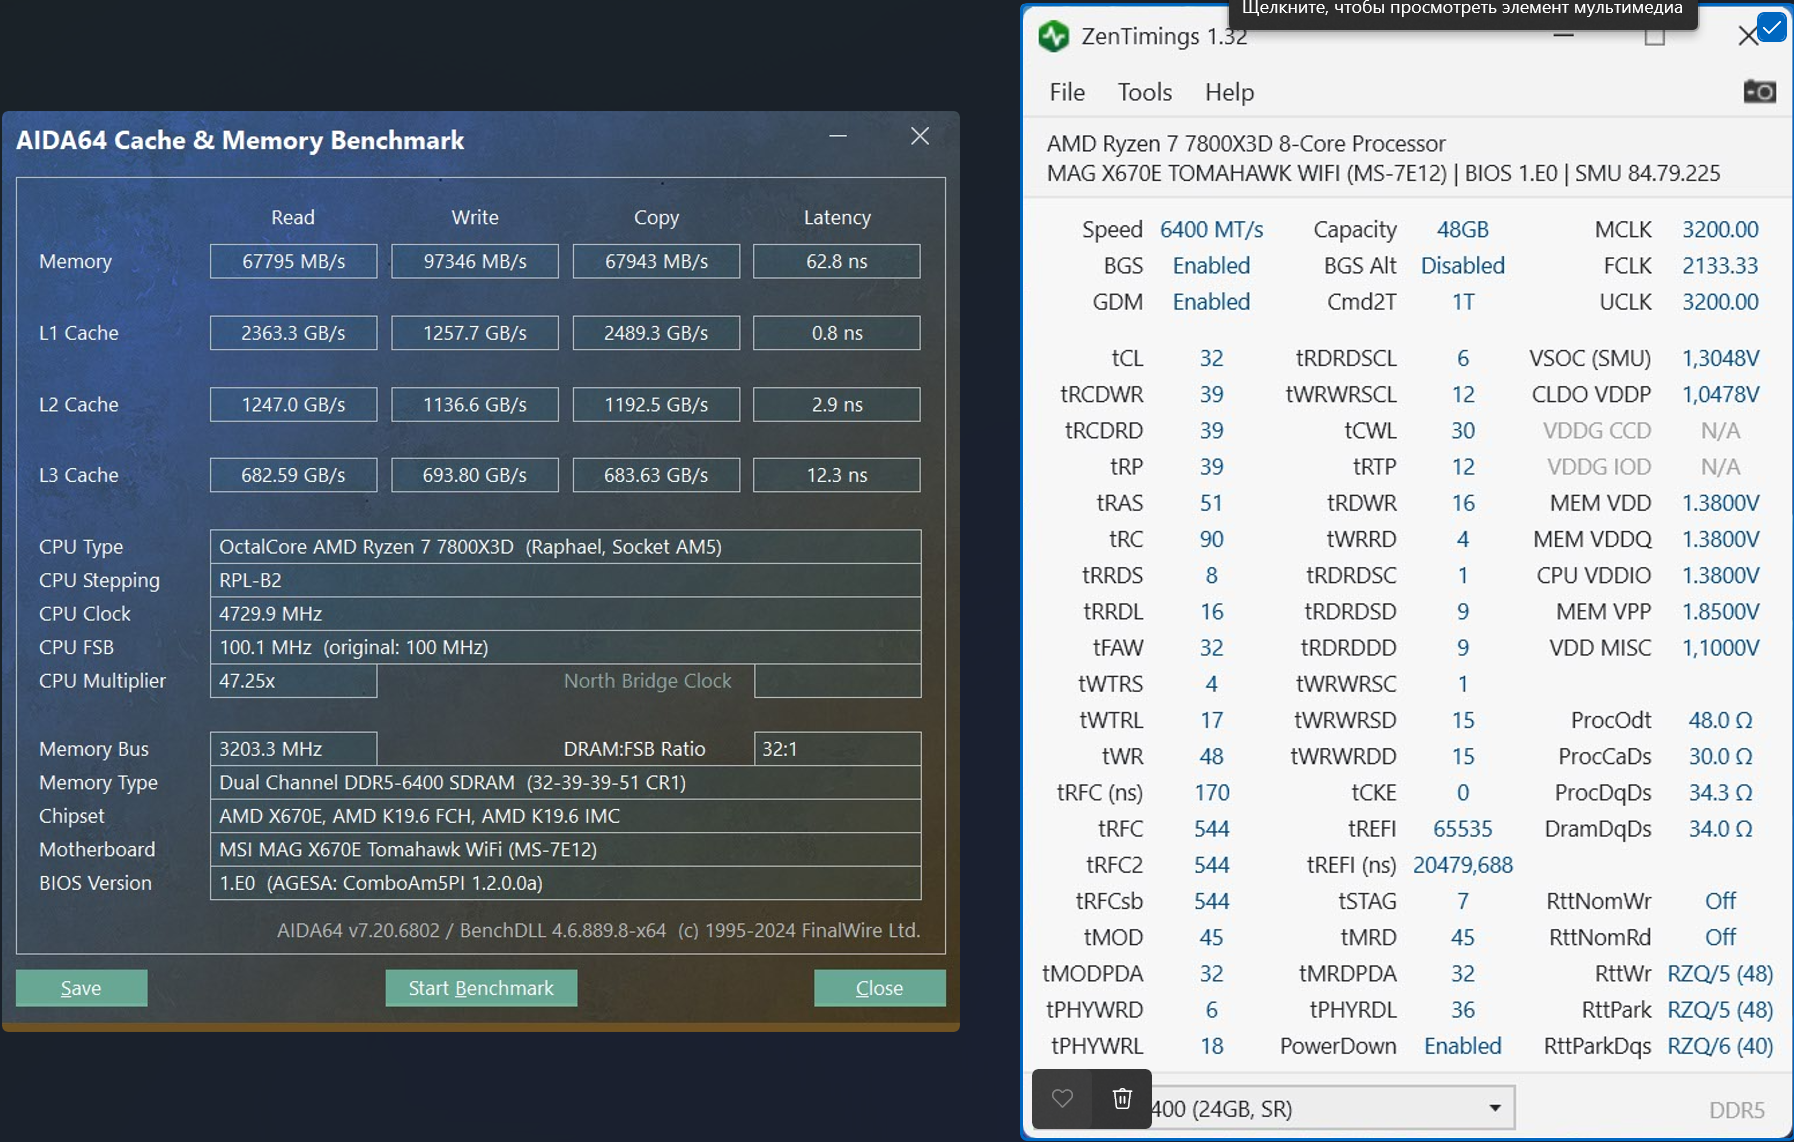The height and width of the screenshot is (1142, 1794).
Task: Click the DRAM:FSB Ratio field 32:1
Action: pyautogui.click(x=837, y=749)
